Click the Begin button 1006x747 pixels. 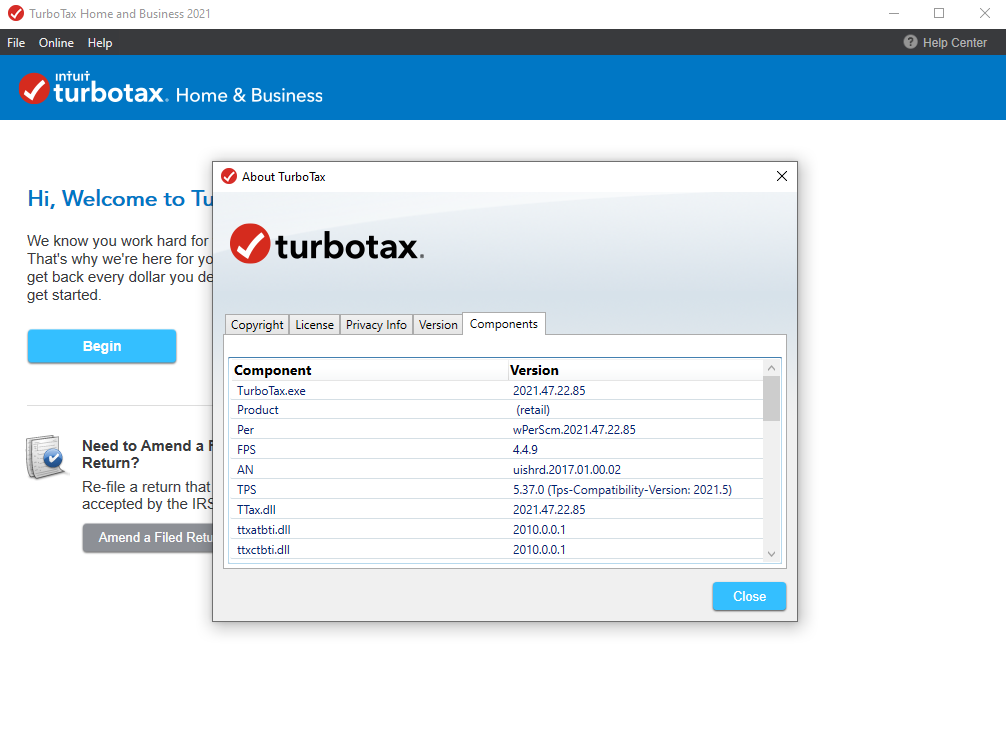[102, 347]
